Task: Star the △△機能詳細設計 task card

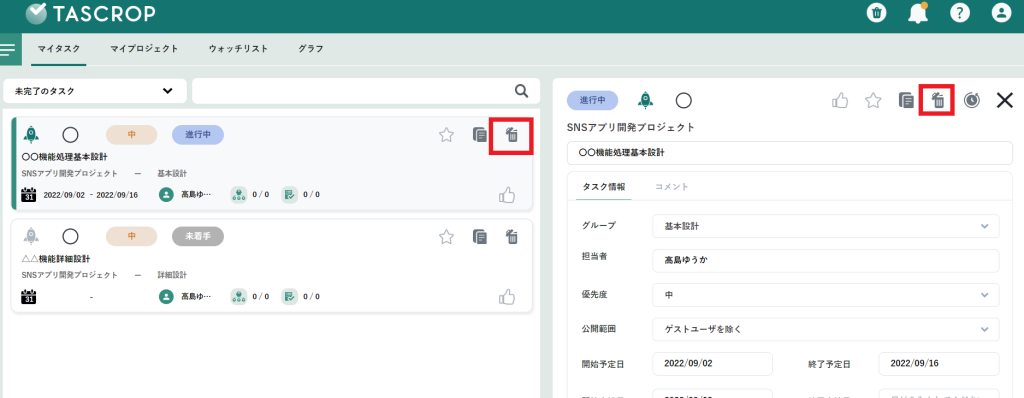Action: pyautogui.click(x=446, y=237)
